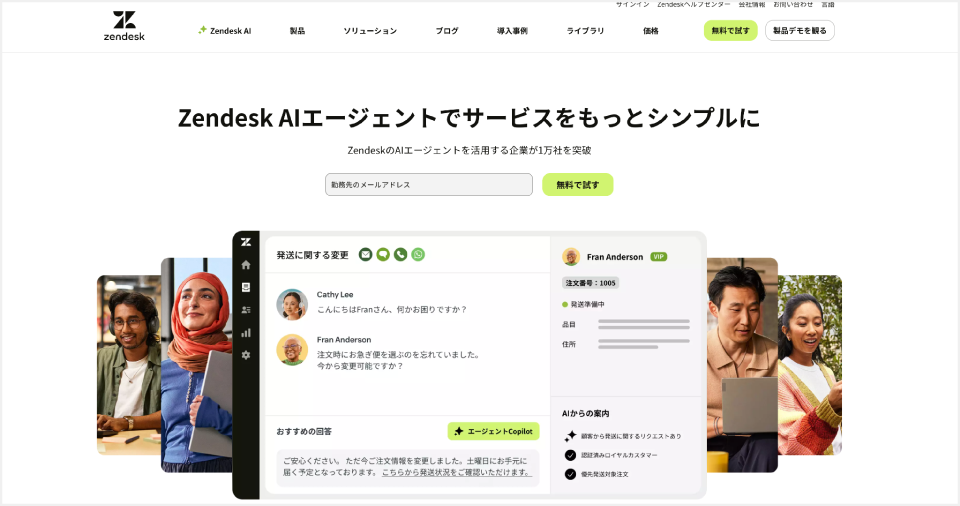
Task: Click the エージェントCopilot button
Action: (493, 431)
